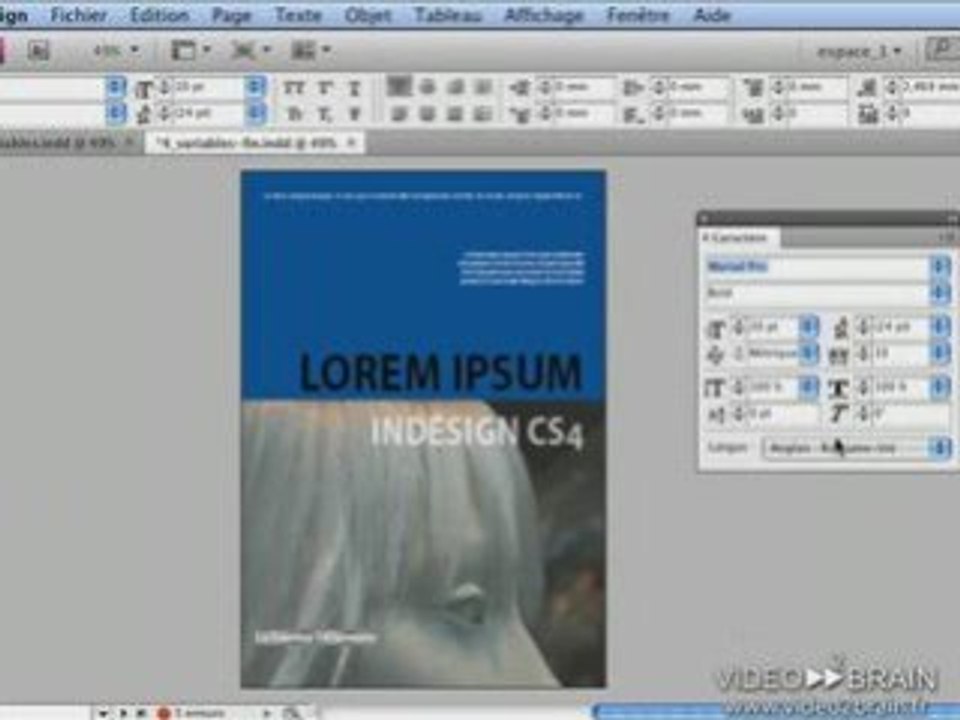The width and height of the screenshot is (960, 720).
Task: Select align left paragraph icon
Action: pyautogui.click(x=399, y=88)
